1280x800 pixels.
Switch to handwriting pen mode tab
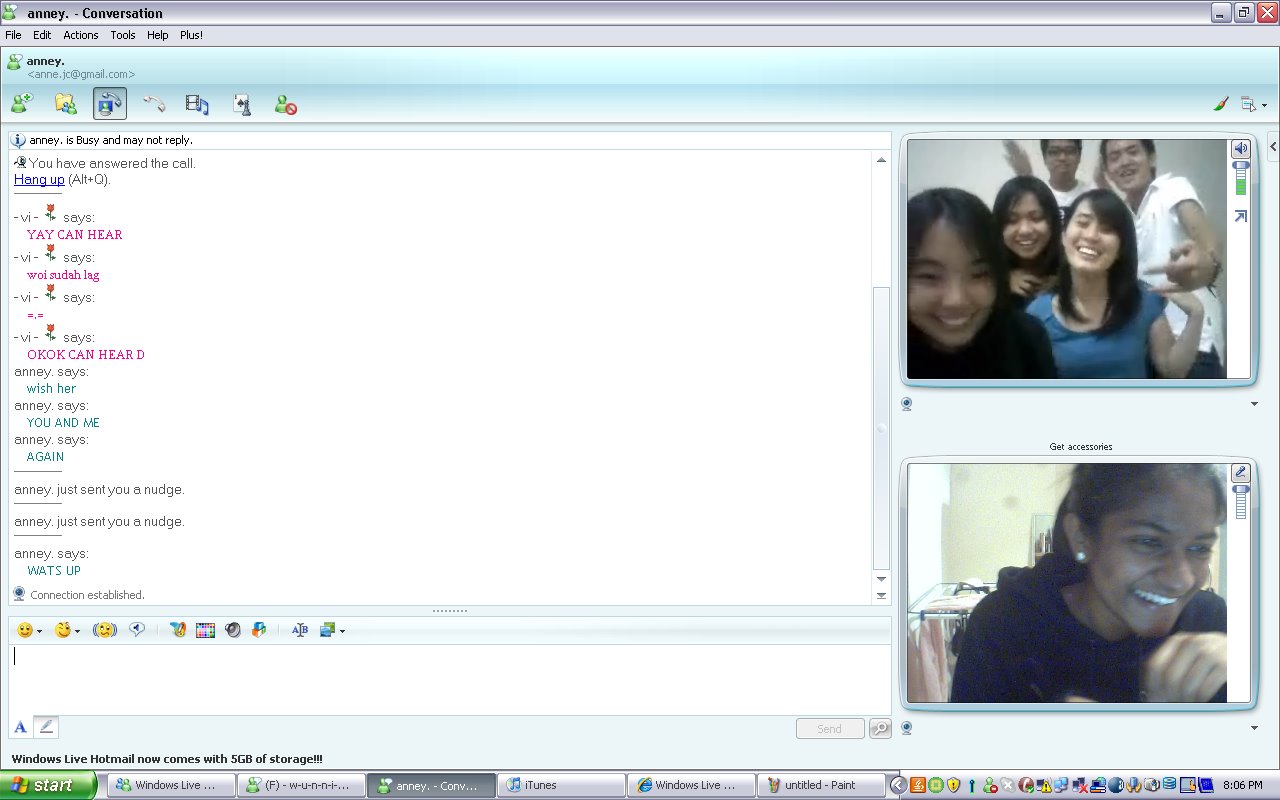[x=46, y=727]
